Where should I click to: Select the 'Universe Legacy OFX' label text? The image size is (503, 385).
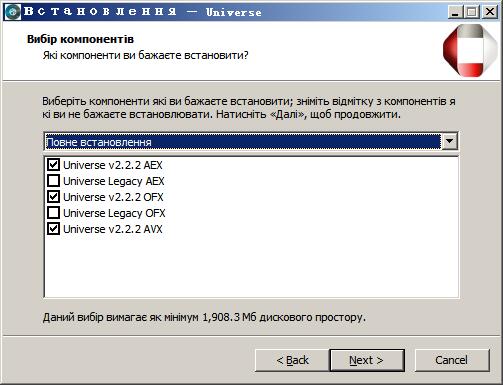coord(114,213)
